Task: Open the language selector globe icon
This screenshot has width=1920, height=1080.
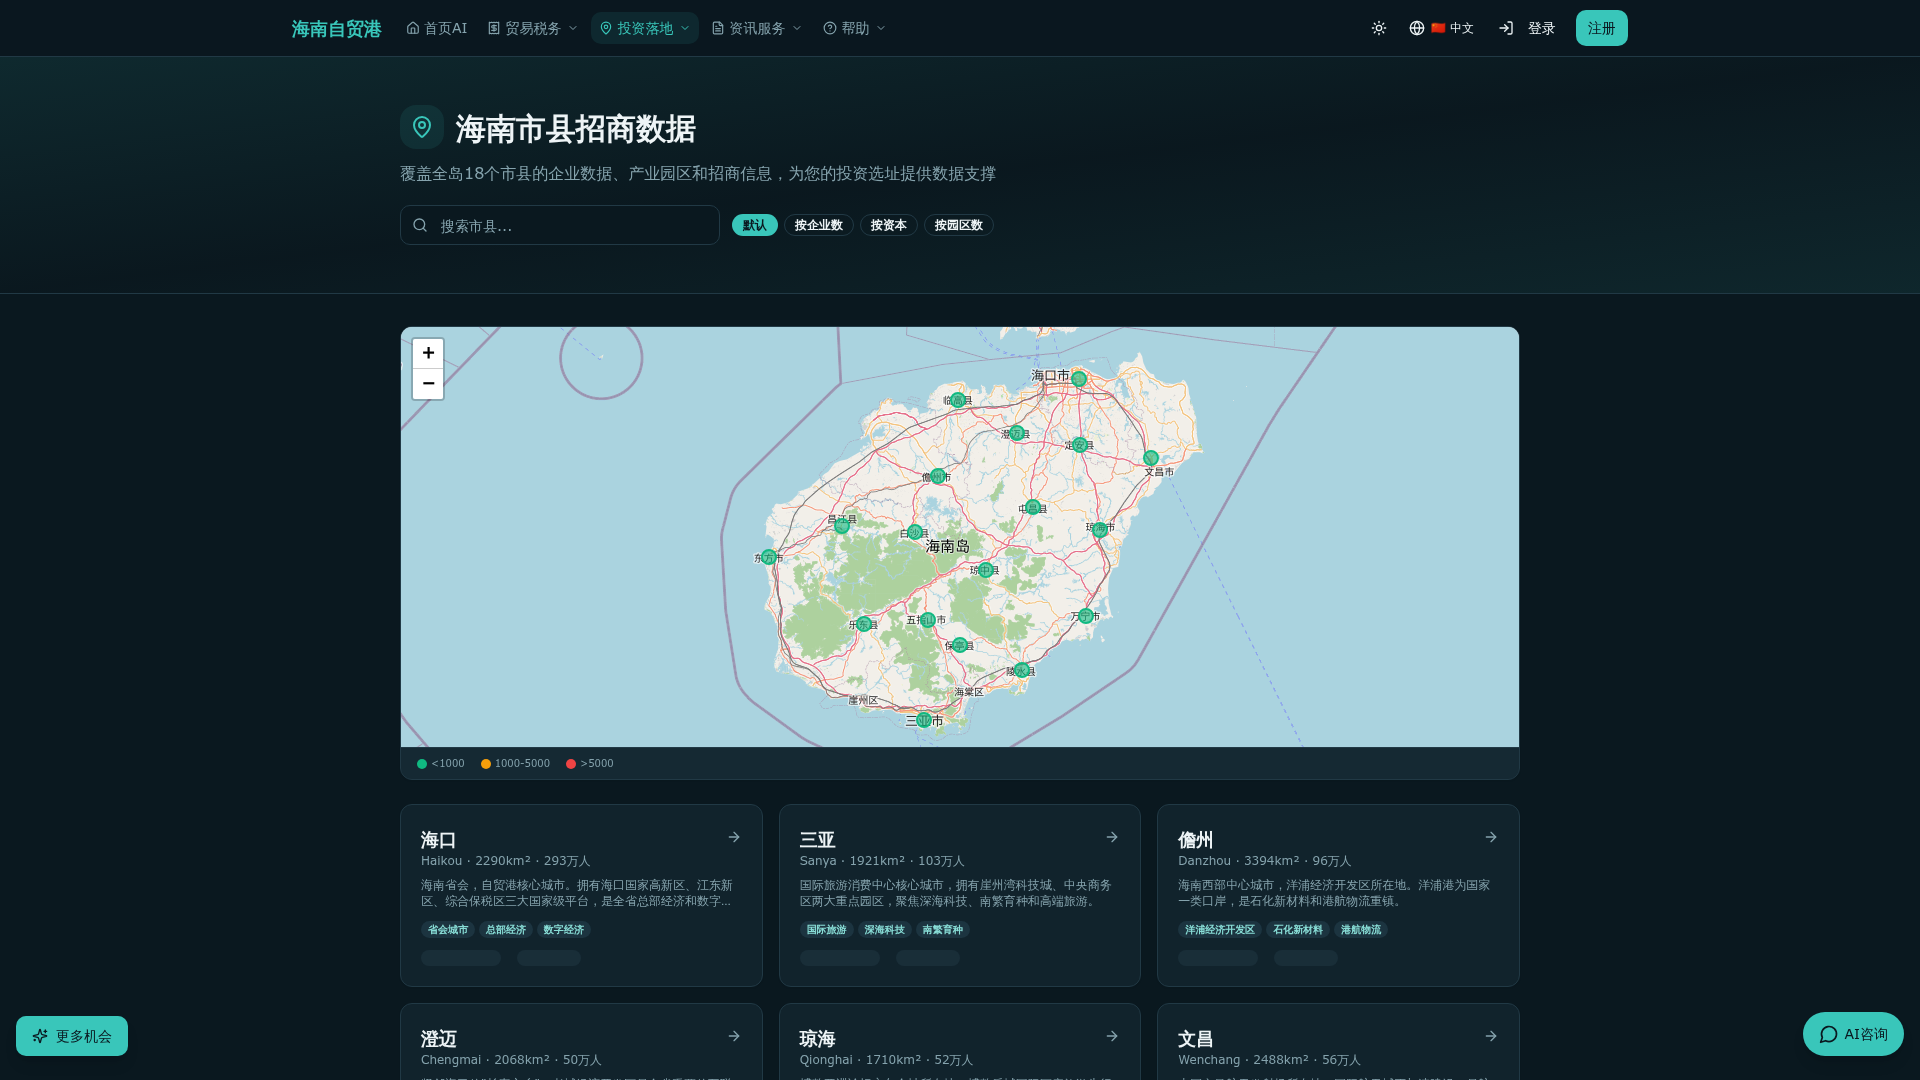Action: pyautogui.click(x=1417, y=28)
